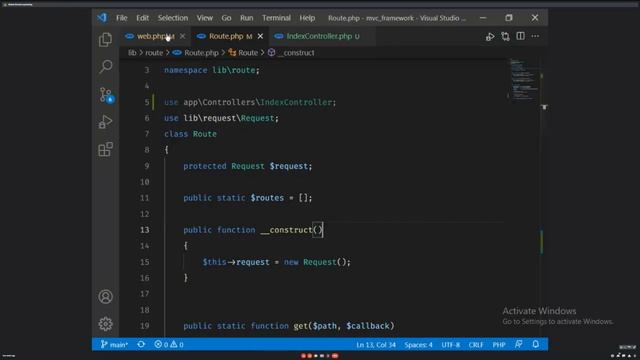
Task: Open the Help menu
Action: pyautogui.click(x=307, y=18)
